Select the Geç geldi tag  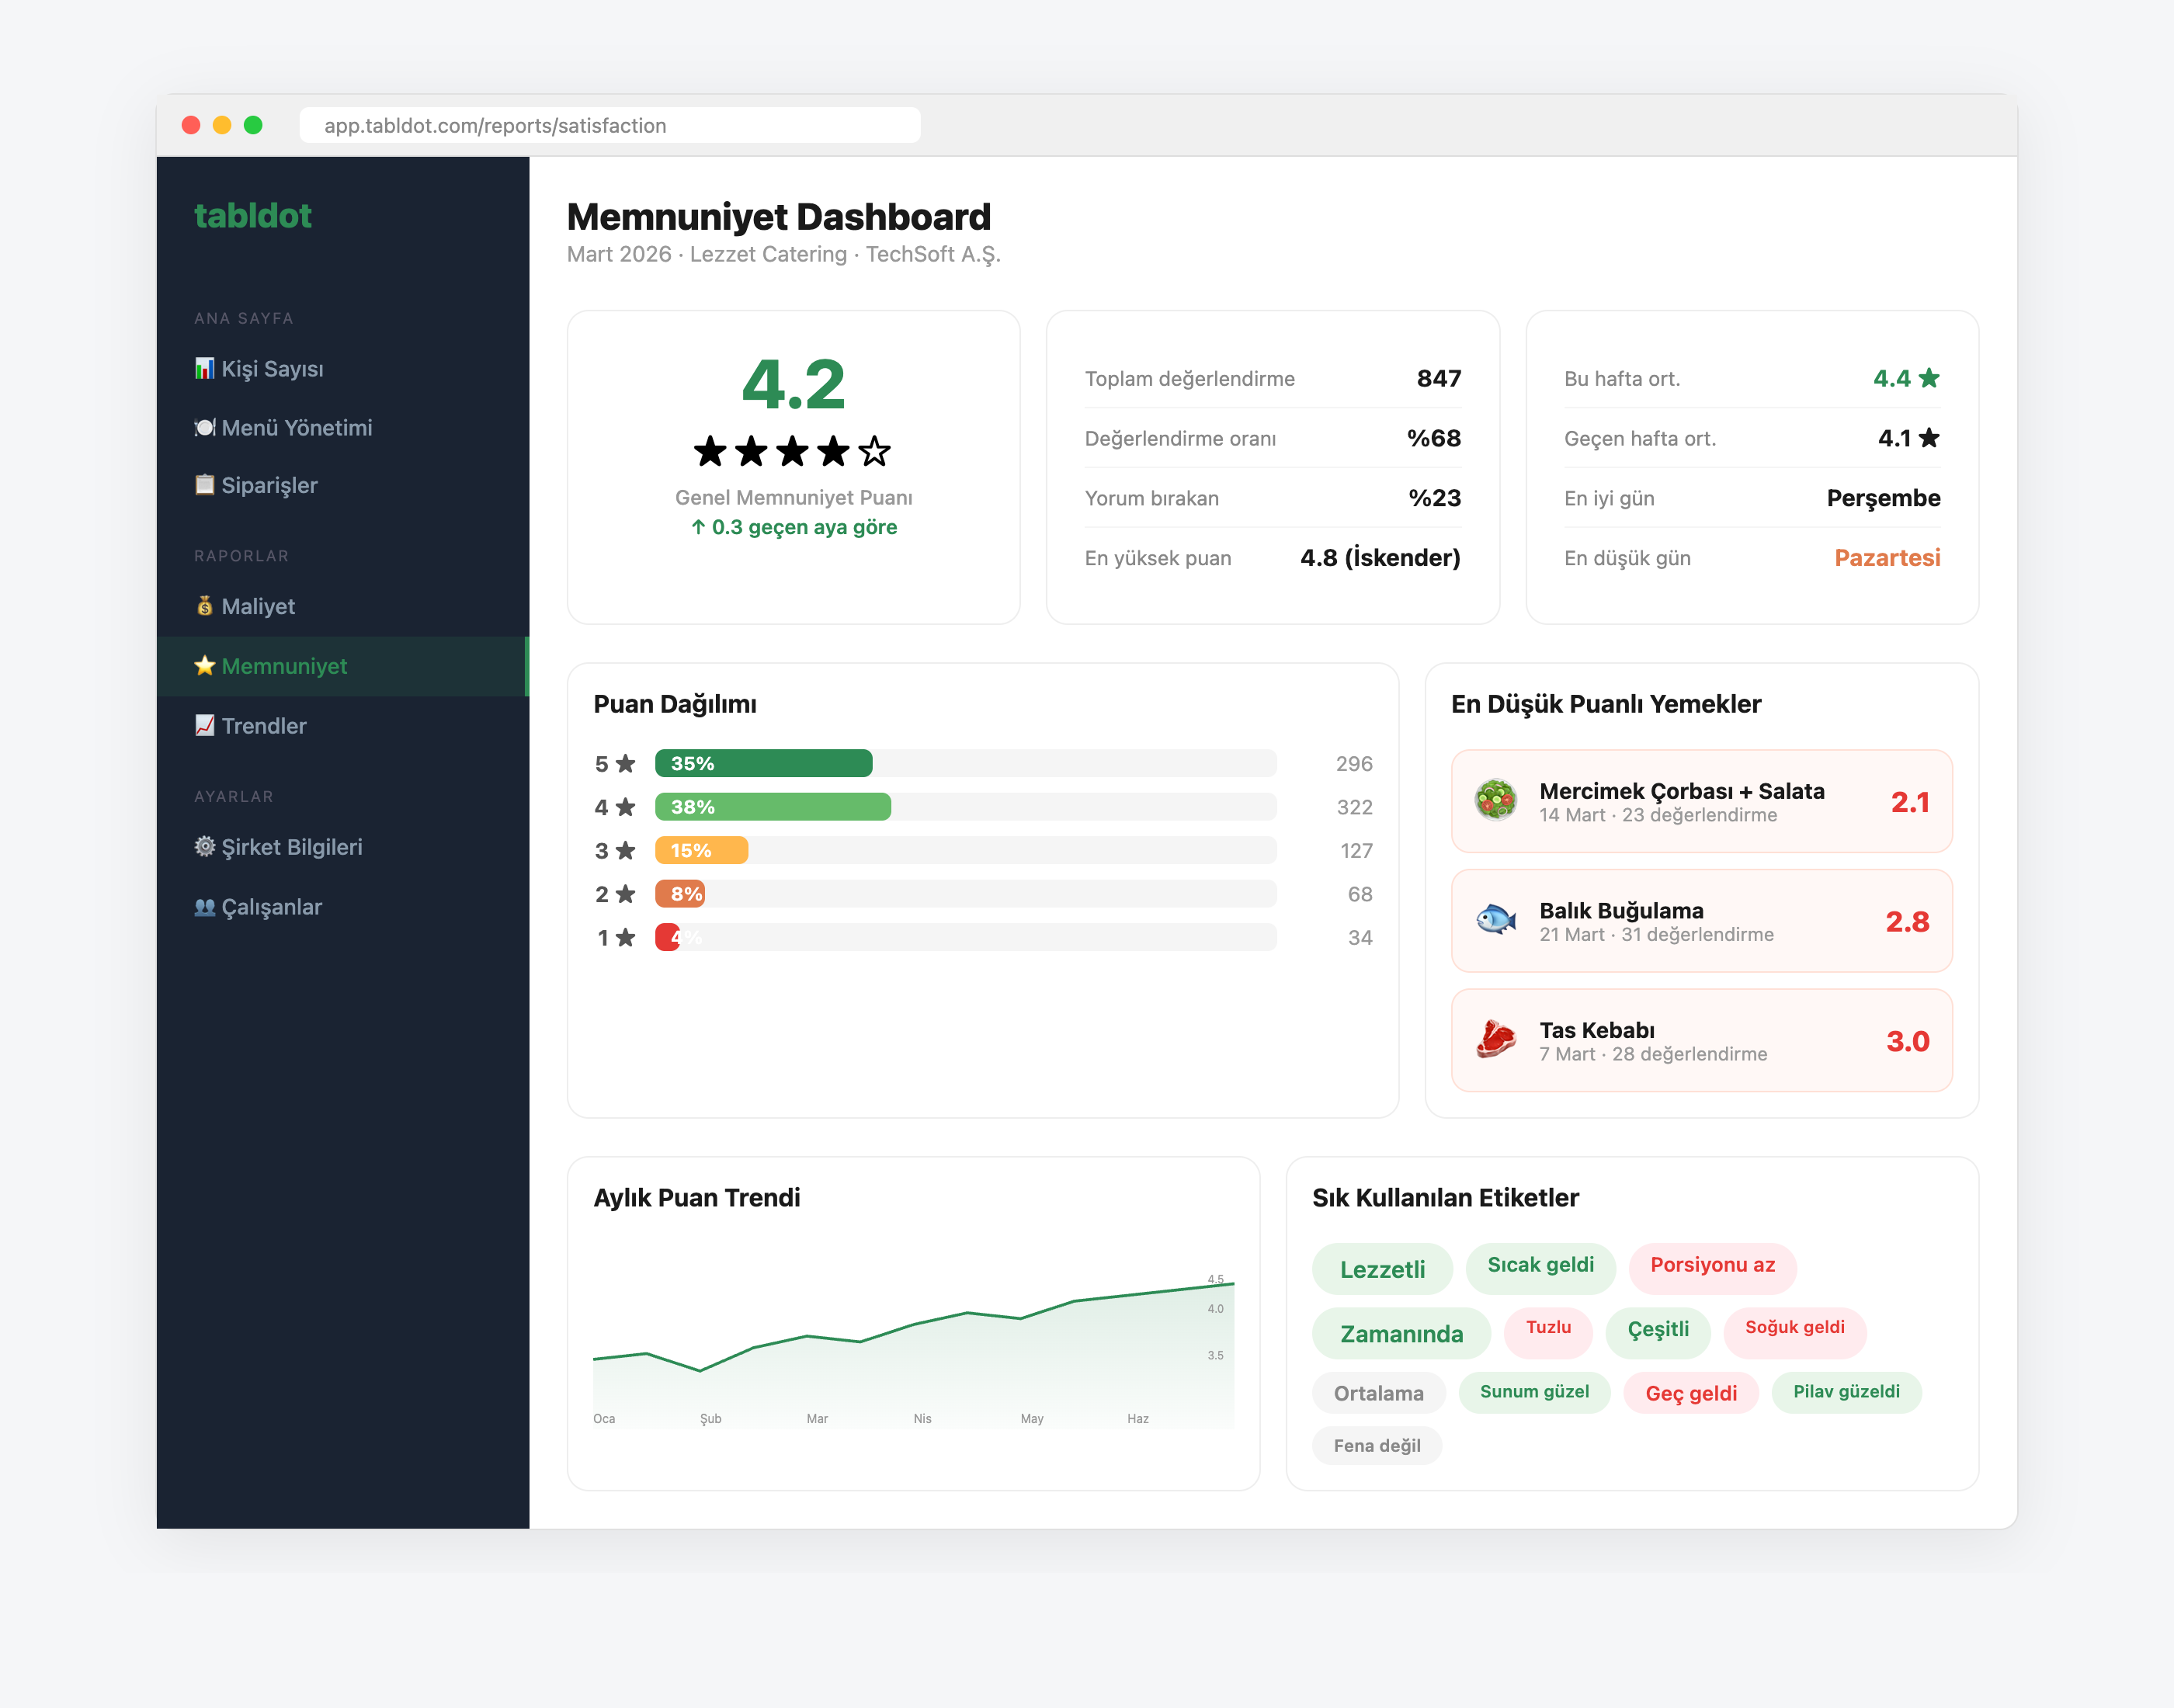tap(1690, 1393)
